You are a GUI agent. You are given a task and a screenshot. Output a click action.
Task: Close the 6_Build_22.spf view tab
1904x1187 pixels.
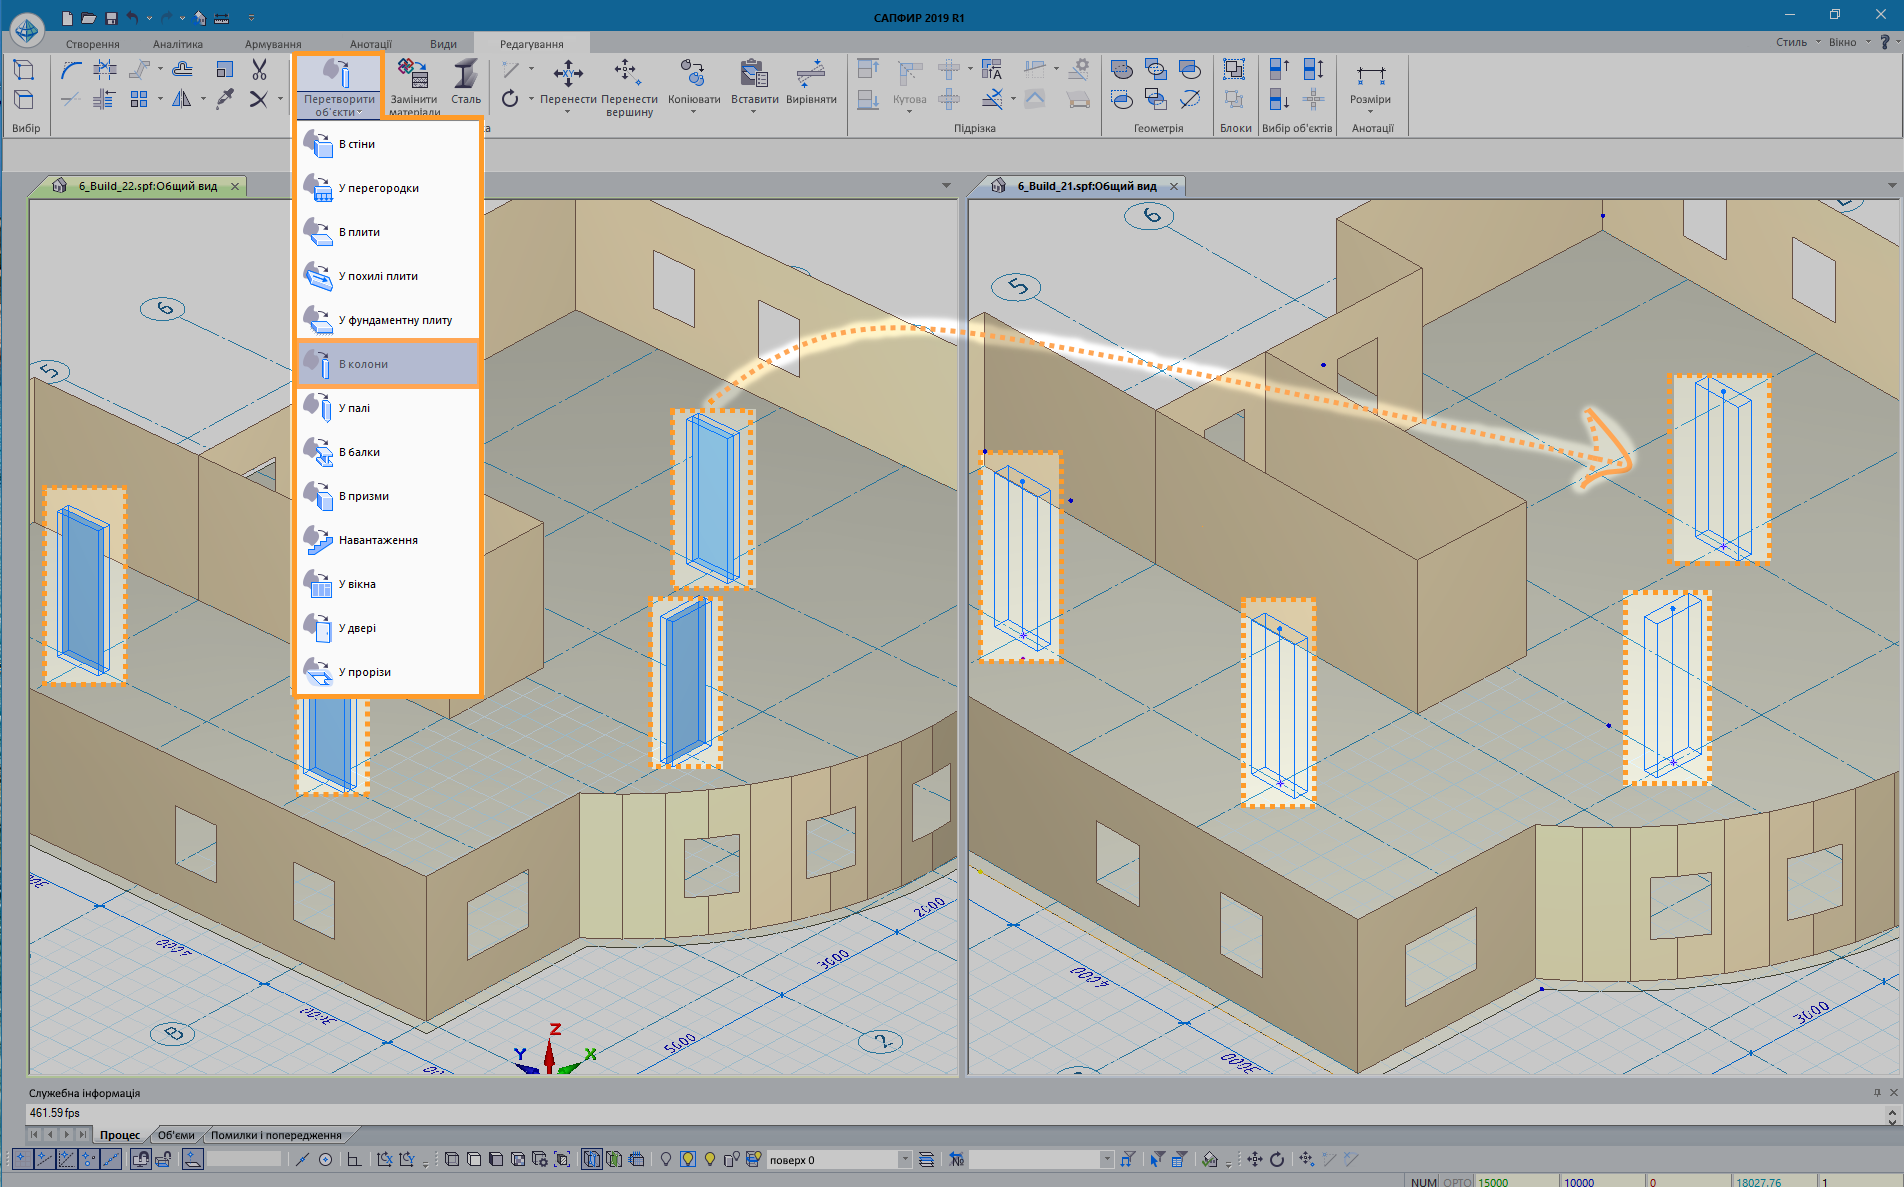coord(235,186)
